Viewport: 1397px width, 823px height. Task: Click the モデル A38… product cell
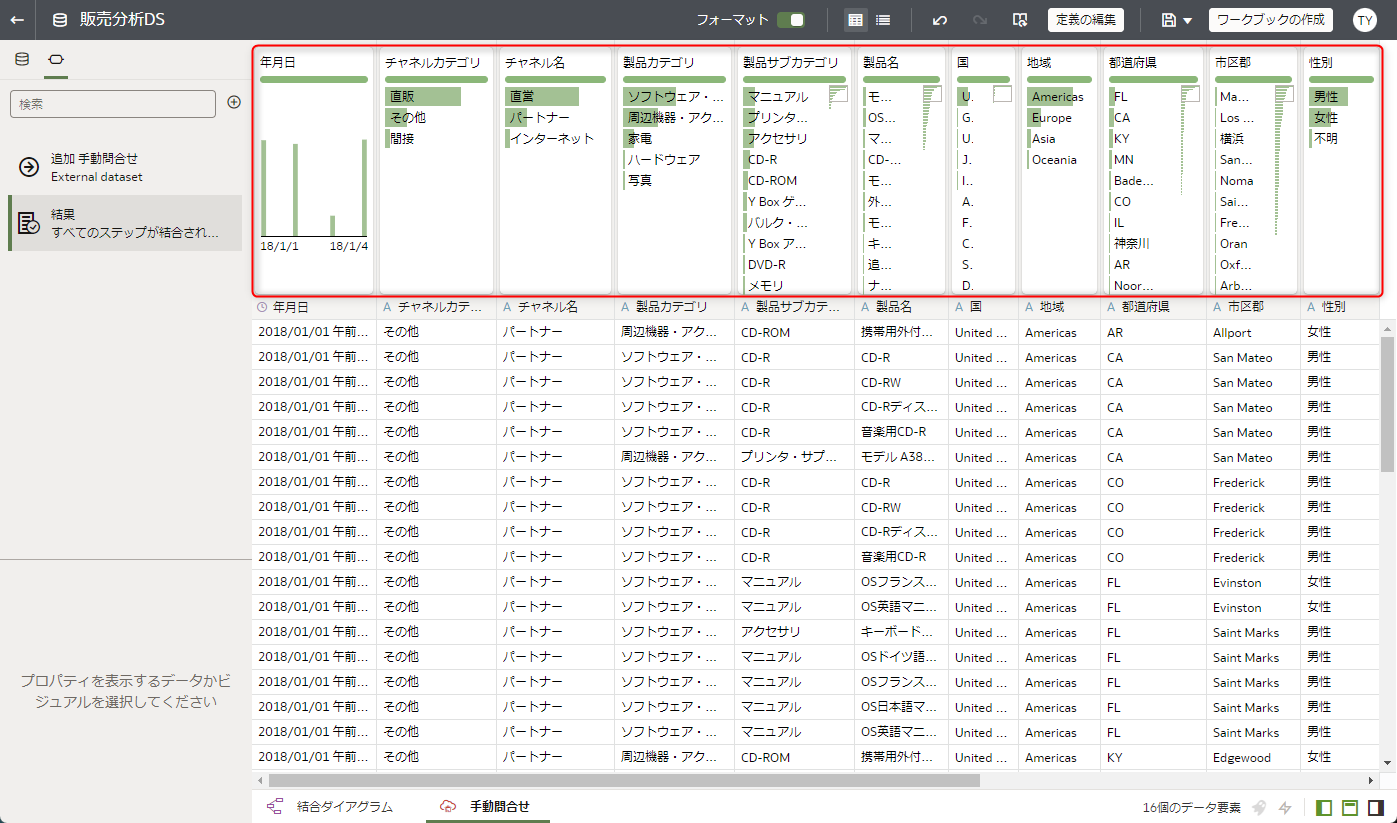coord(901,458)
